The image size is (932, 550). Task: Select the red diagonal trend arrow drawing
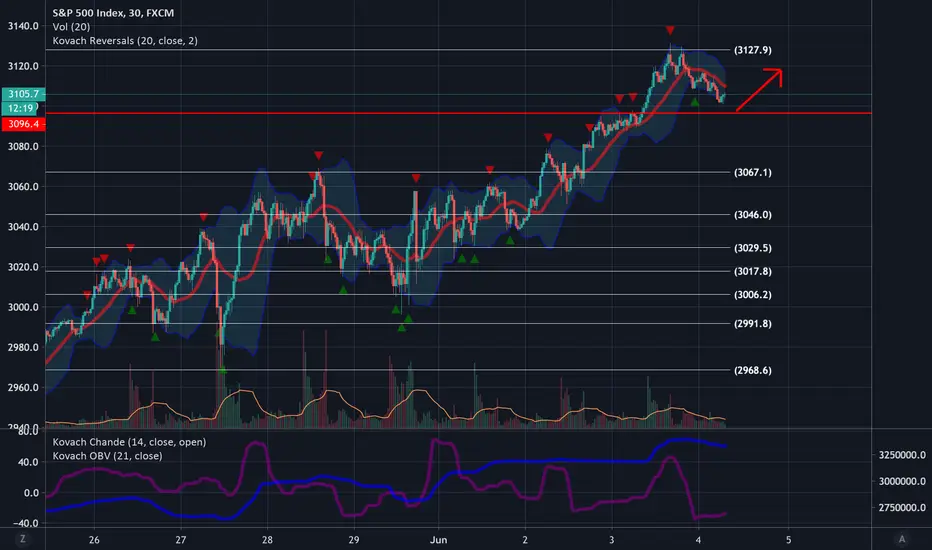[x=759, y=90]
